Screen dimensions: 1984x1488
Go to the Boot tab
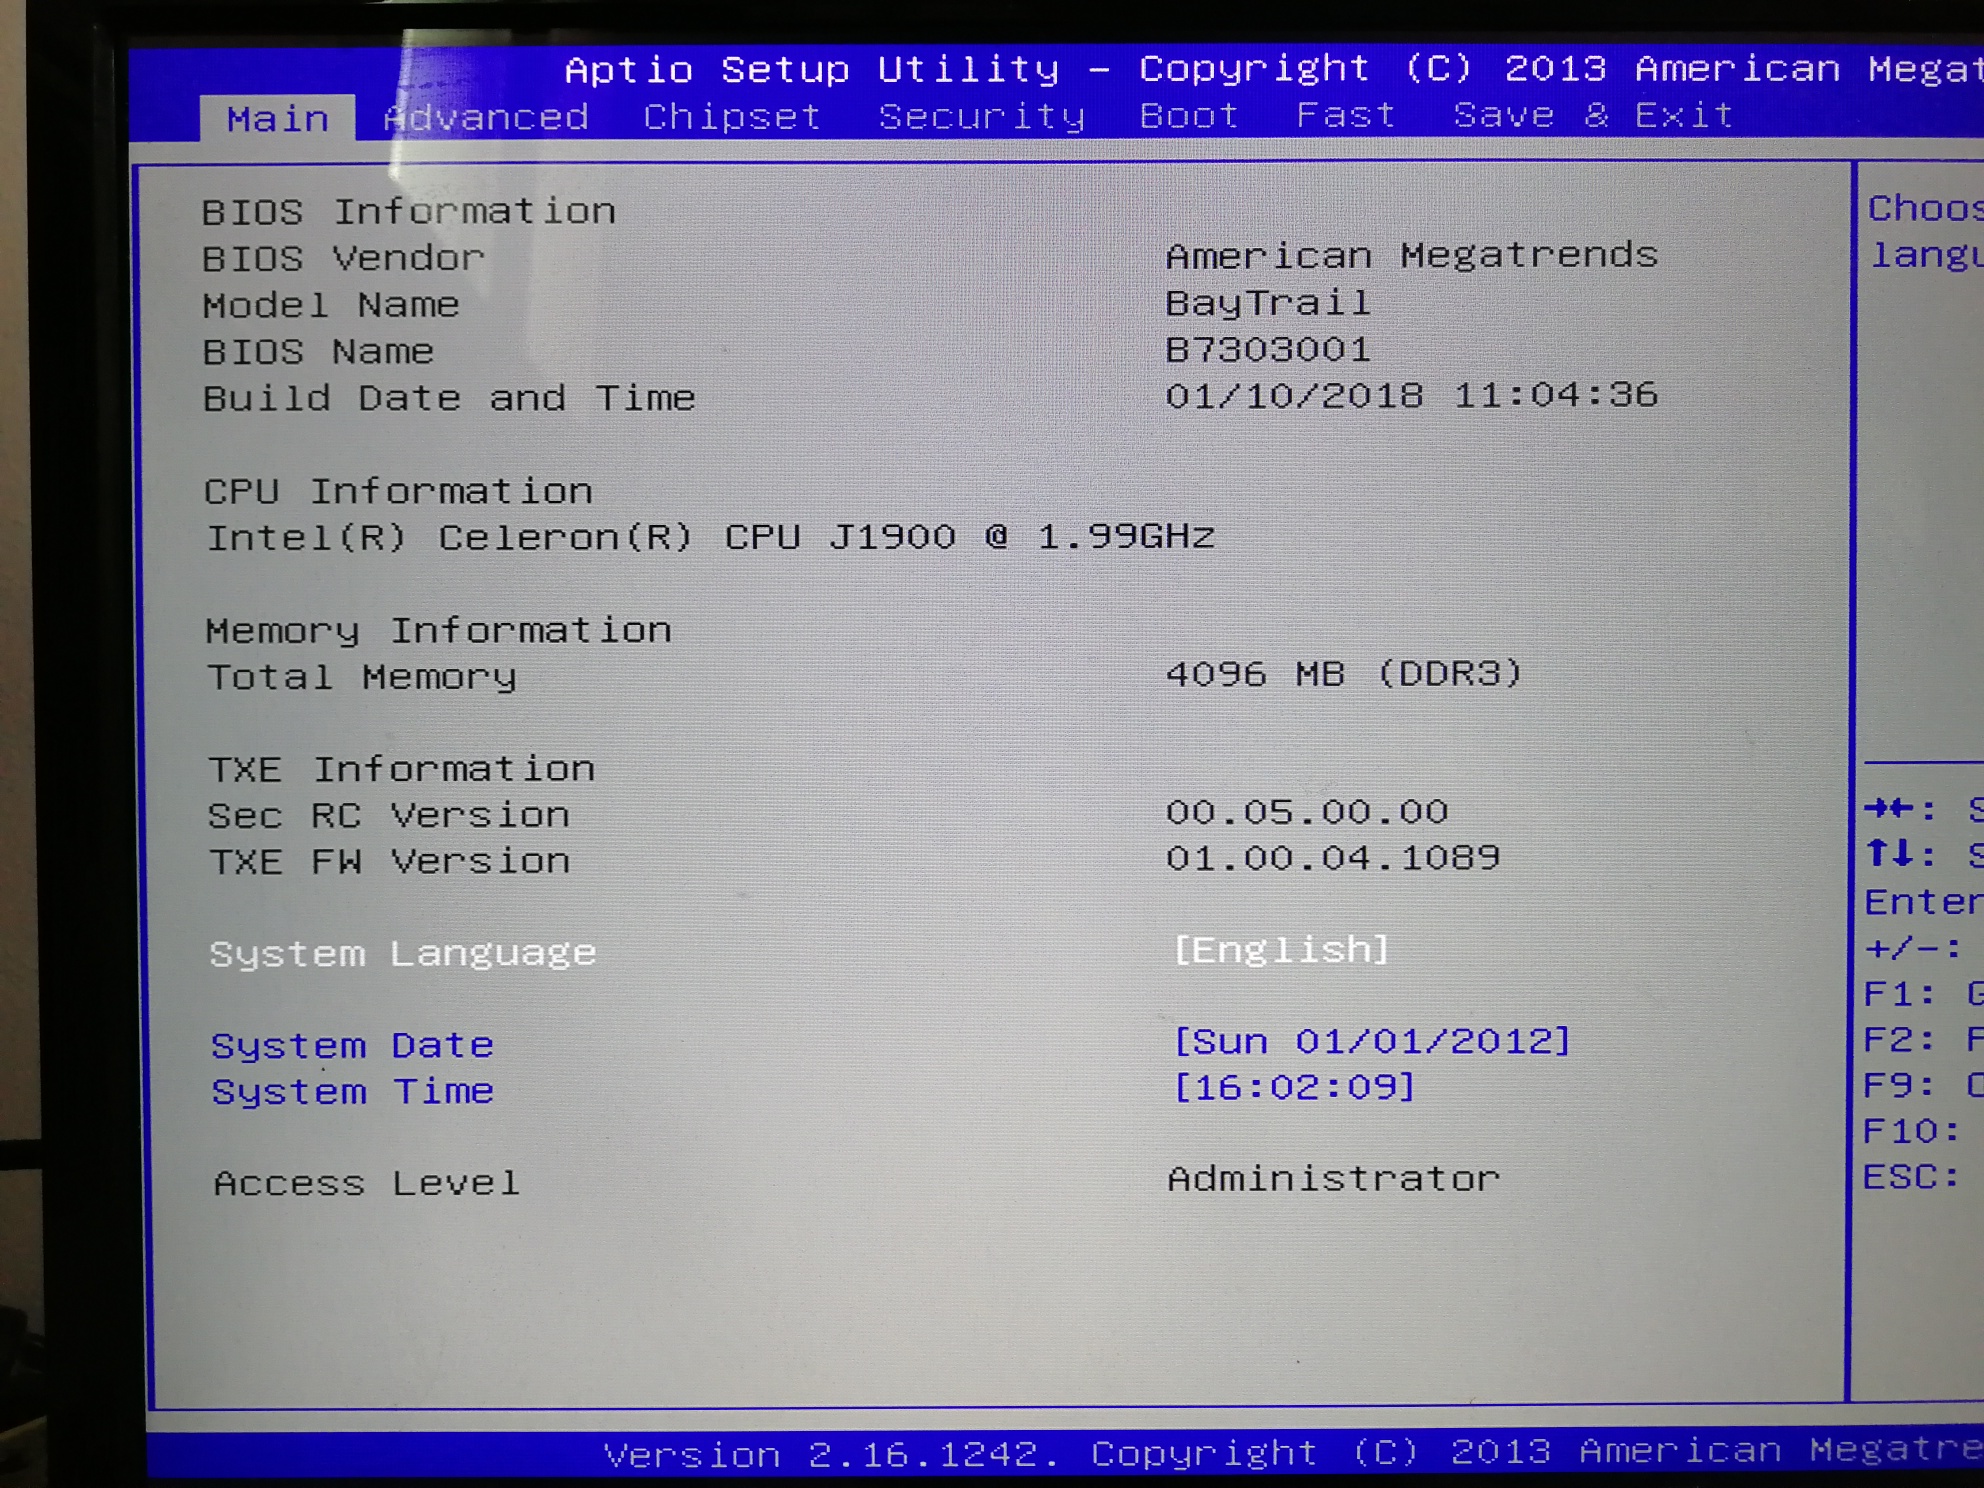(1189, 116)
